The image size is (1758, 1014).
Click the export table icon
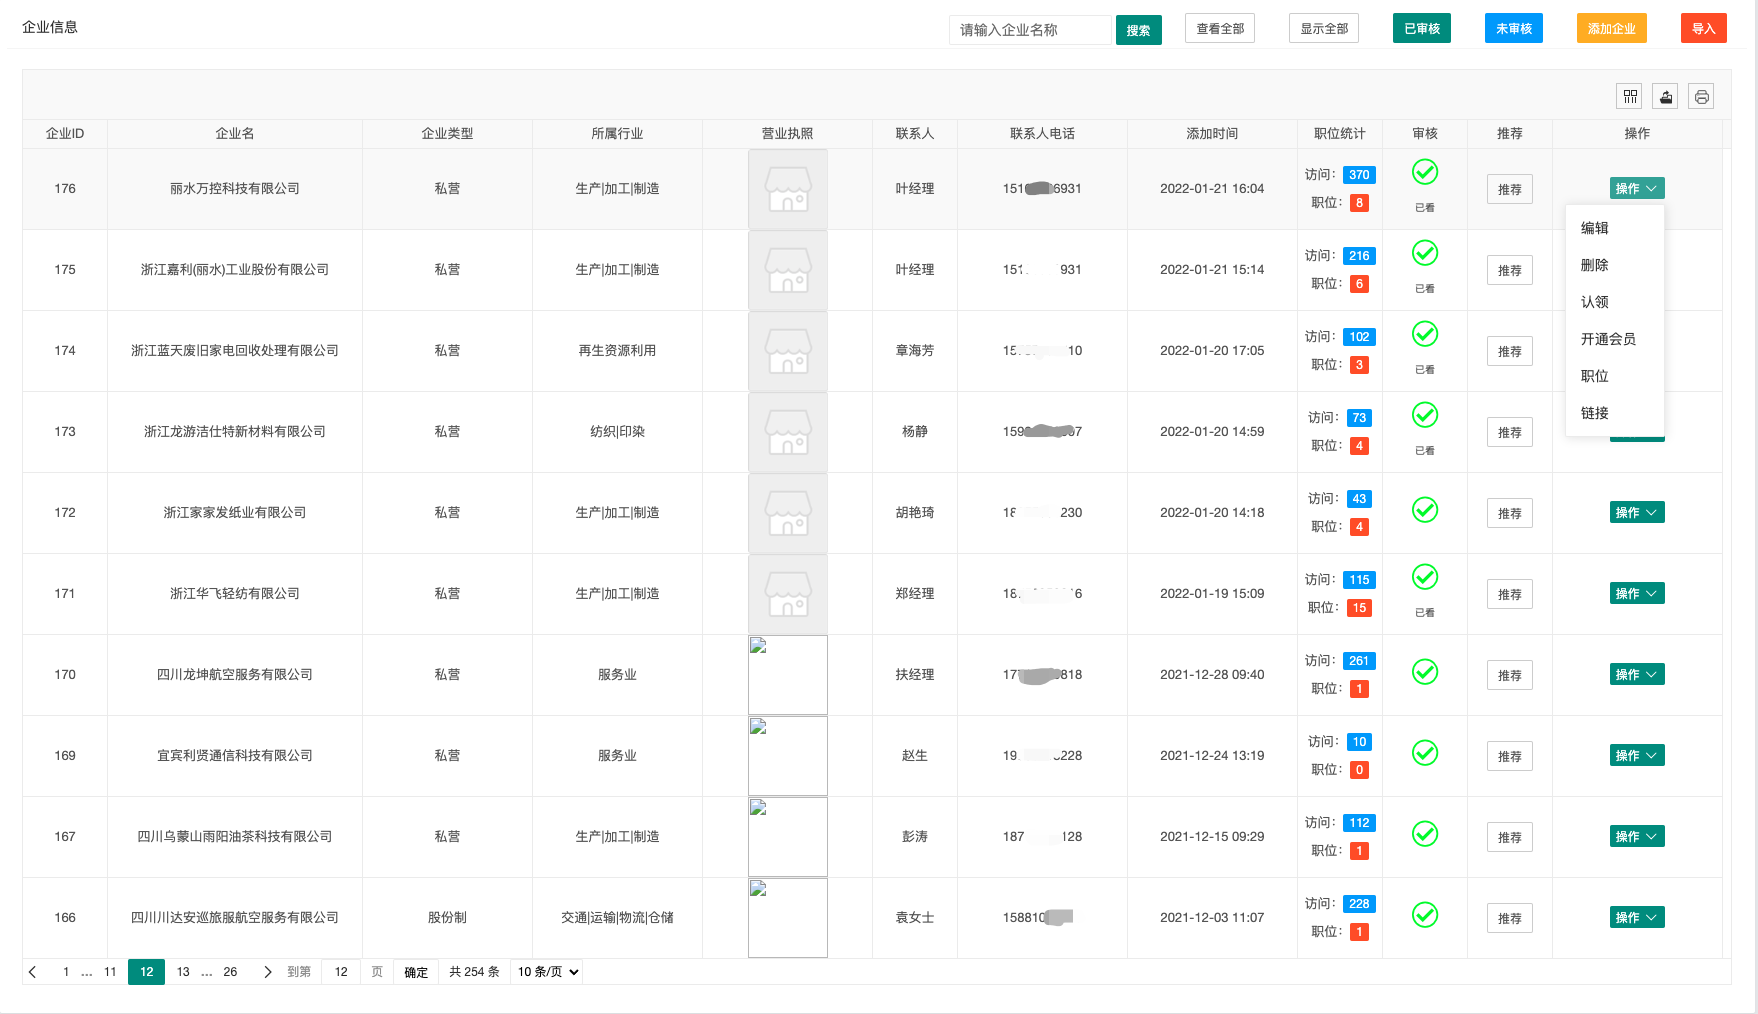[x=1665, y=96]
